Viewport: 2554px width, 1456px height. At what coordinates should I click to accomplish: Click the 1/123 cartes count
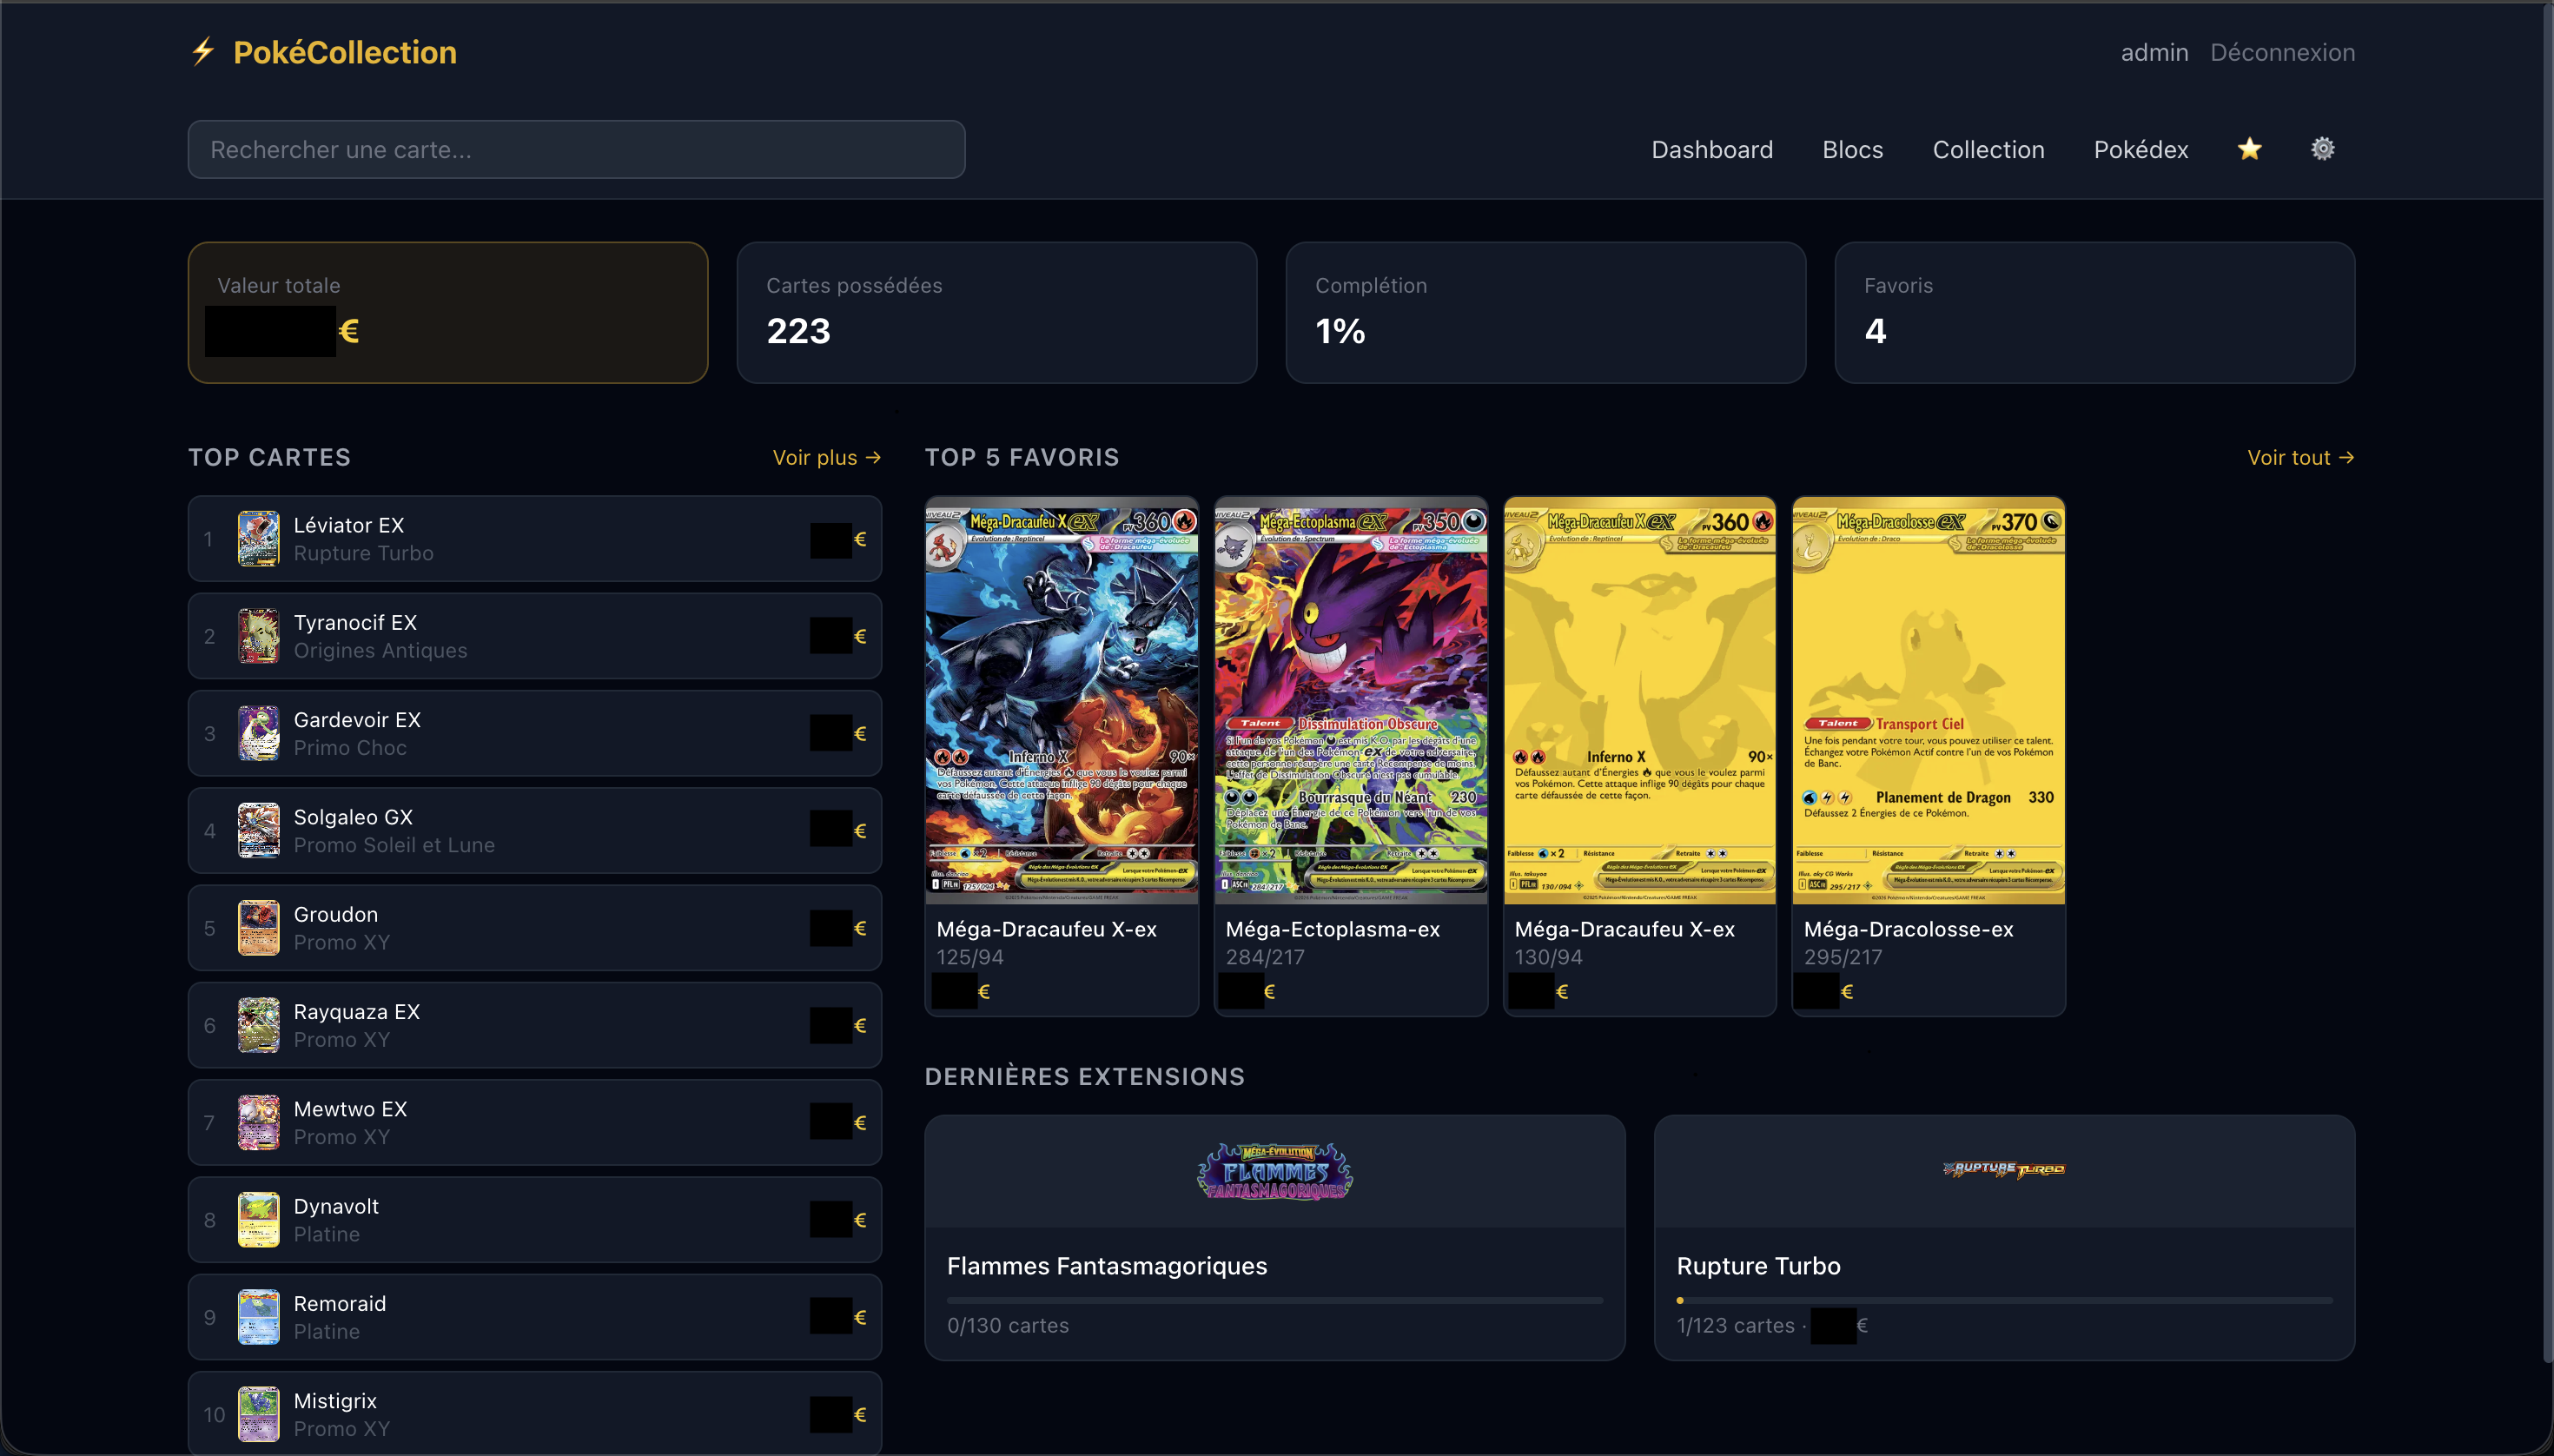[1735, 1325]
